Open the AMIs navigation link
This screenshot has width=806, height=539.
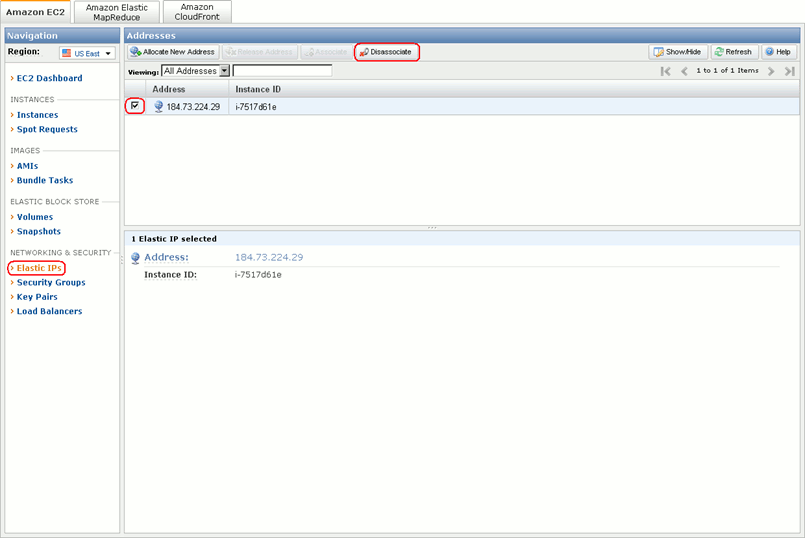click(x=27, y=166)
